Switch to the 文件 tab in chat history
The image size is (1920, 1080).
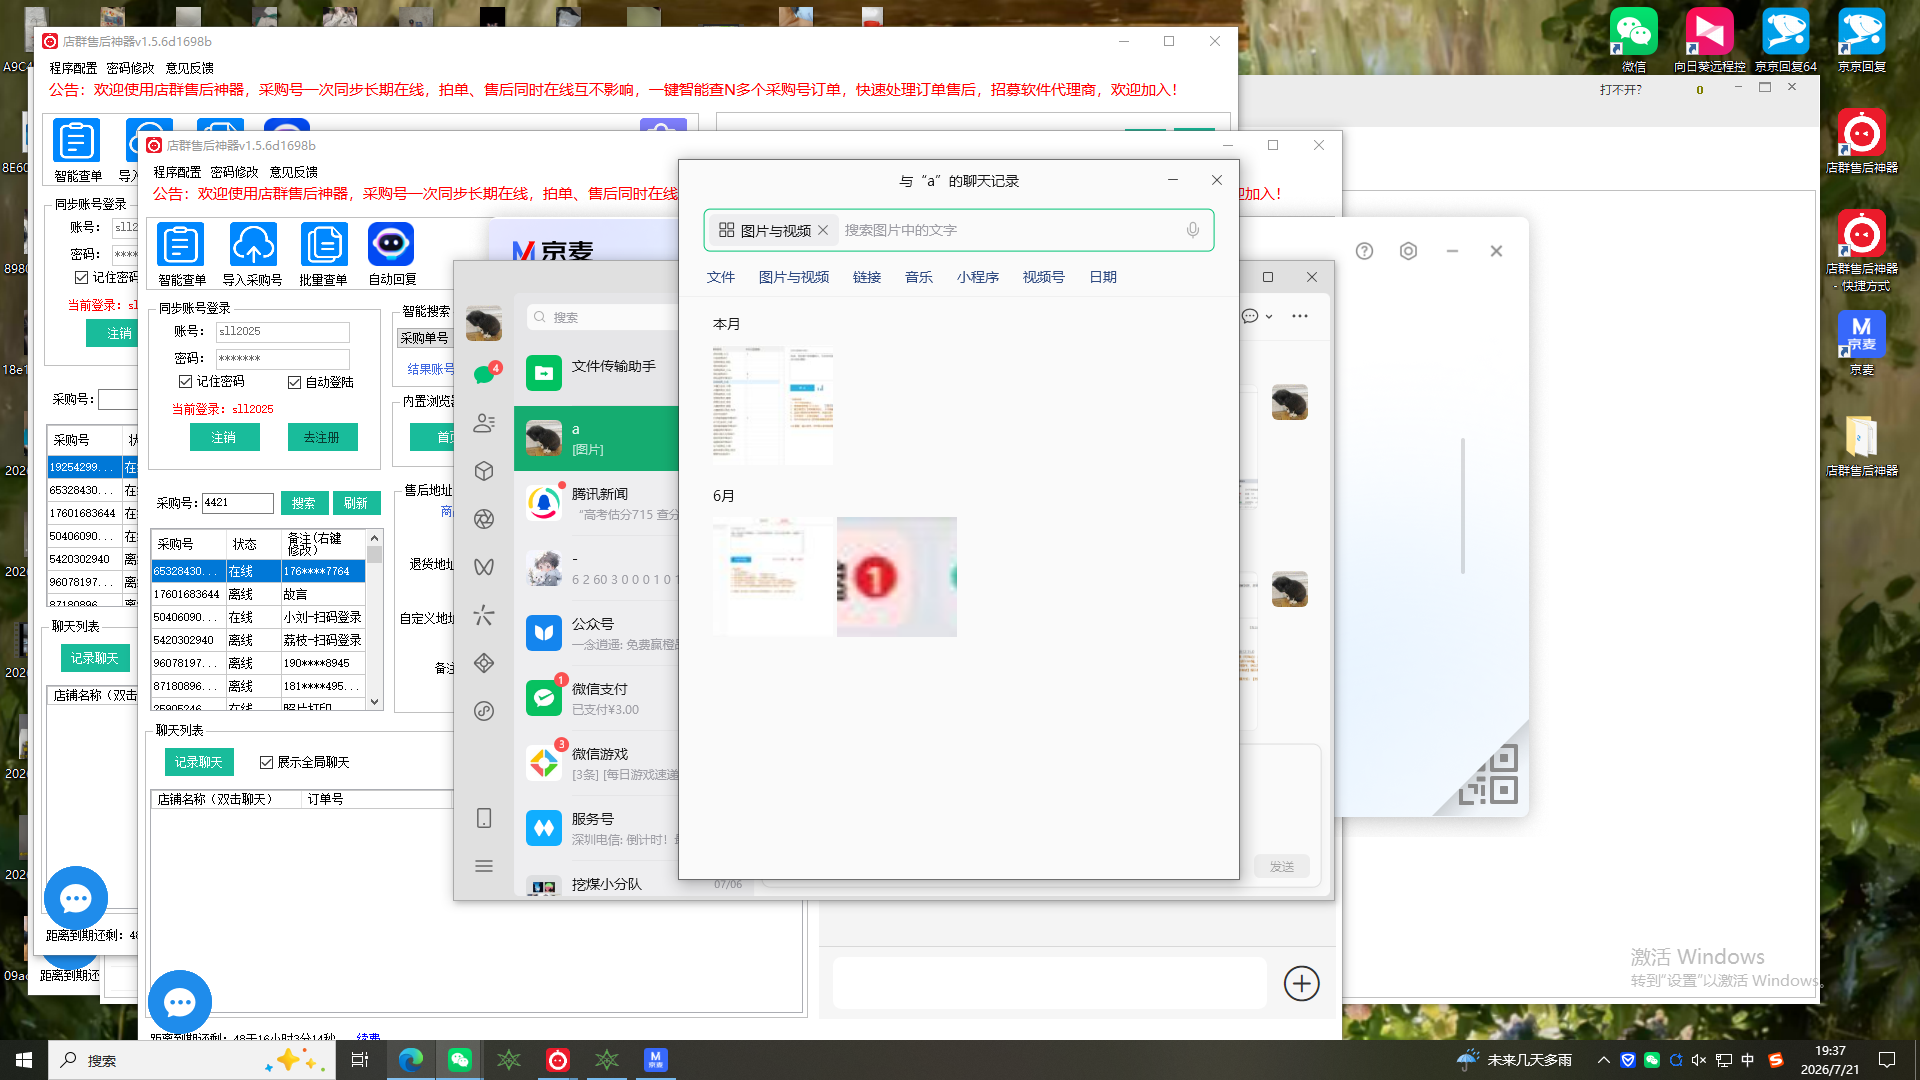pos(721,277)
